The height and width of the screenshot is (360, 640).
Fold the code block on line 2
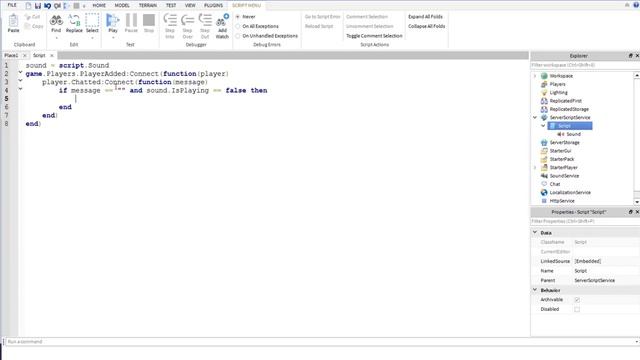(x=20, y=72)
